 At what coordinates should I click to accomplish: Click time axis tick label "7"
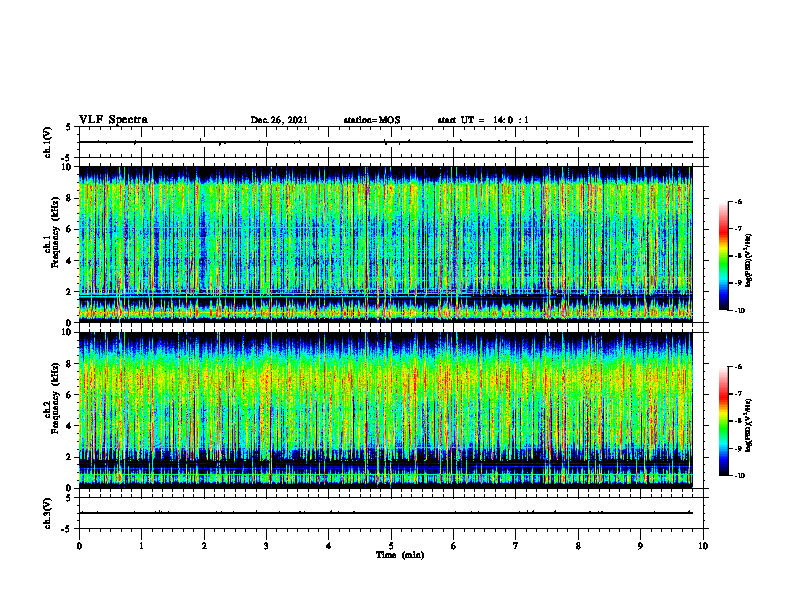[516, 546]
